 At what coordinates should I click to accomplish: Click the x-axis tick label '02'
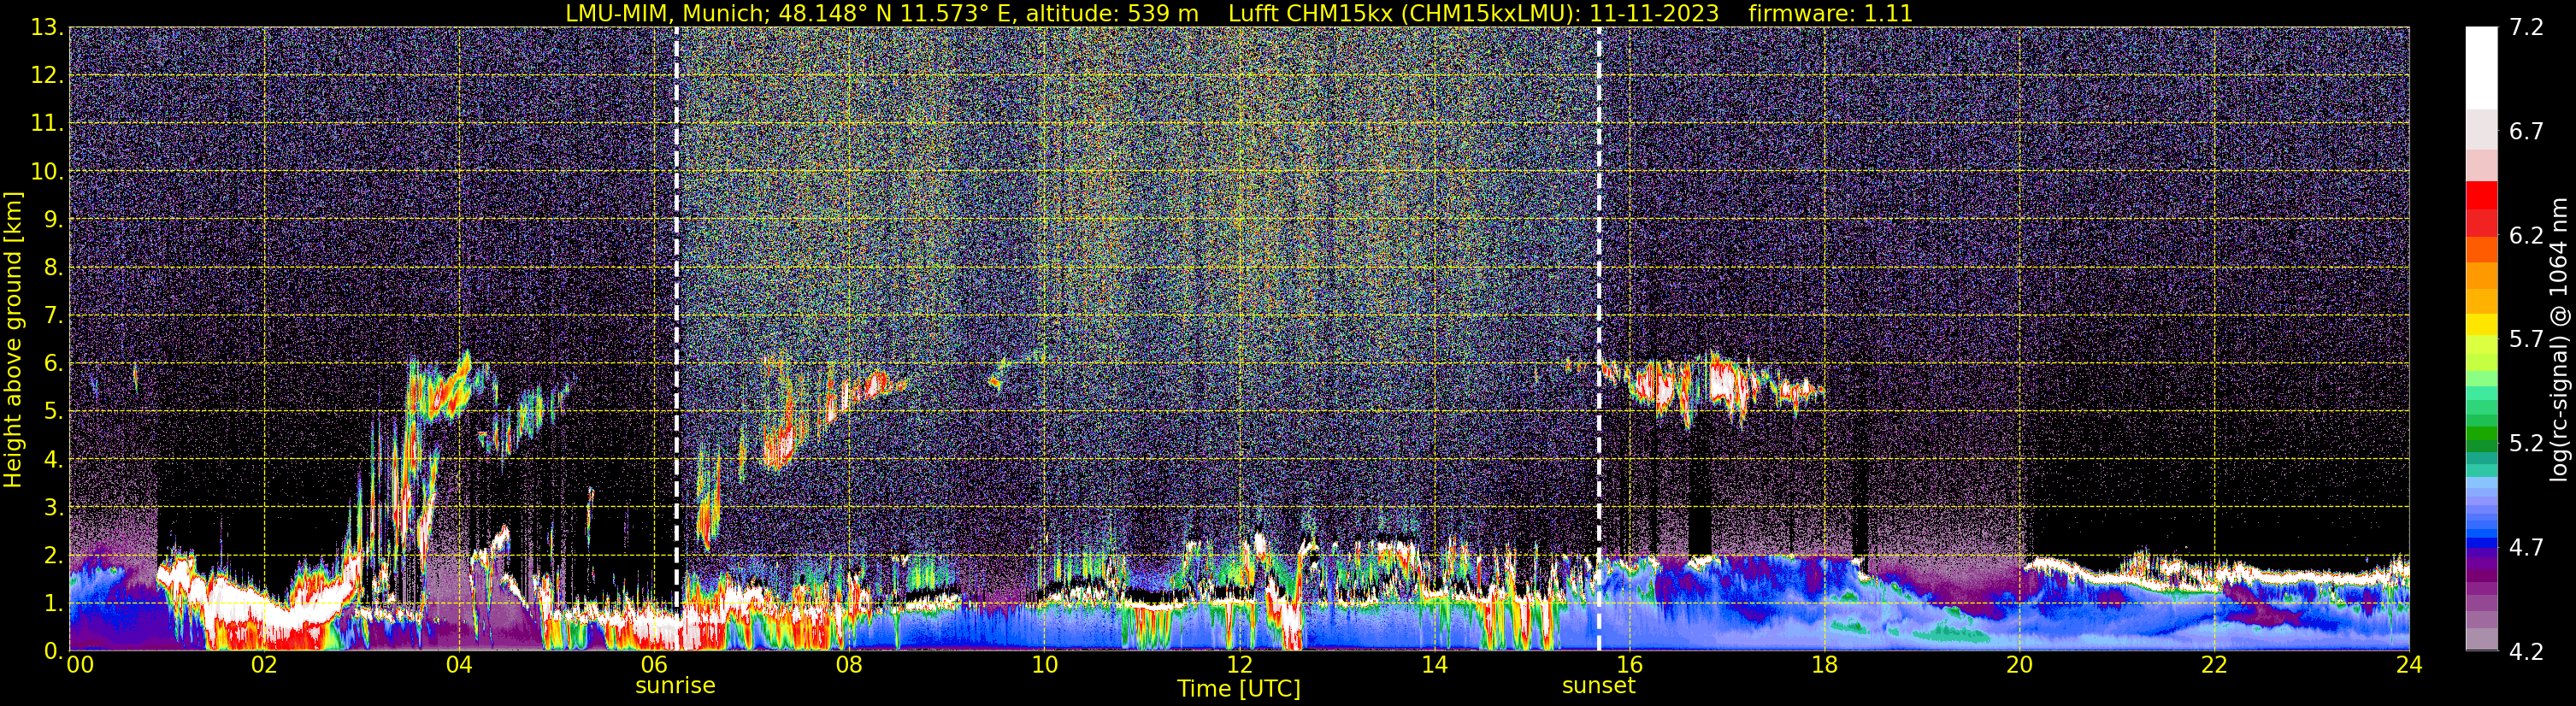(x=263, y=665)
